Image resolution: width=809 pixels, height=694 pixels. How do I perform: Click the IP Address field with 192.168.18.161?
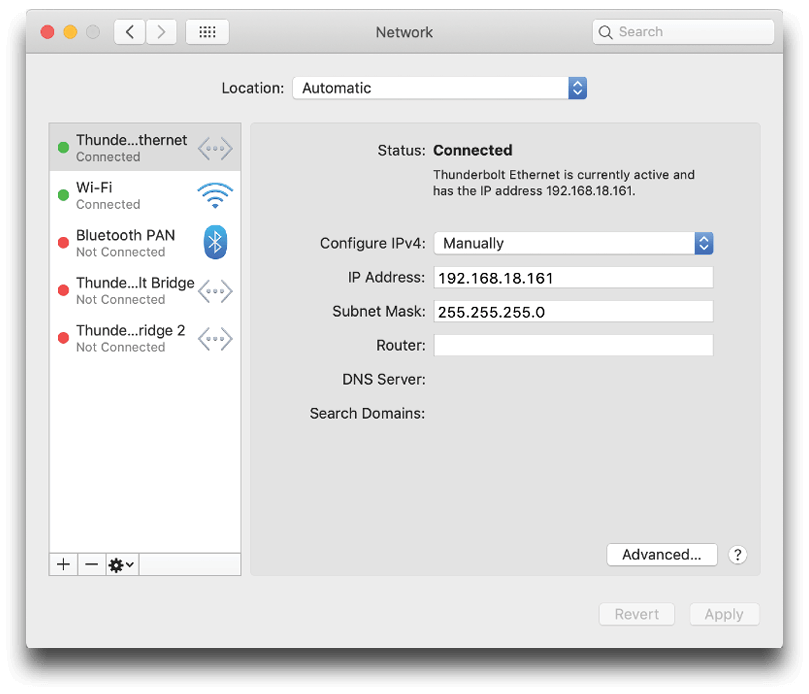tap(573, 278)
